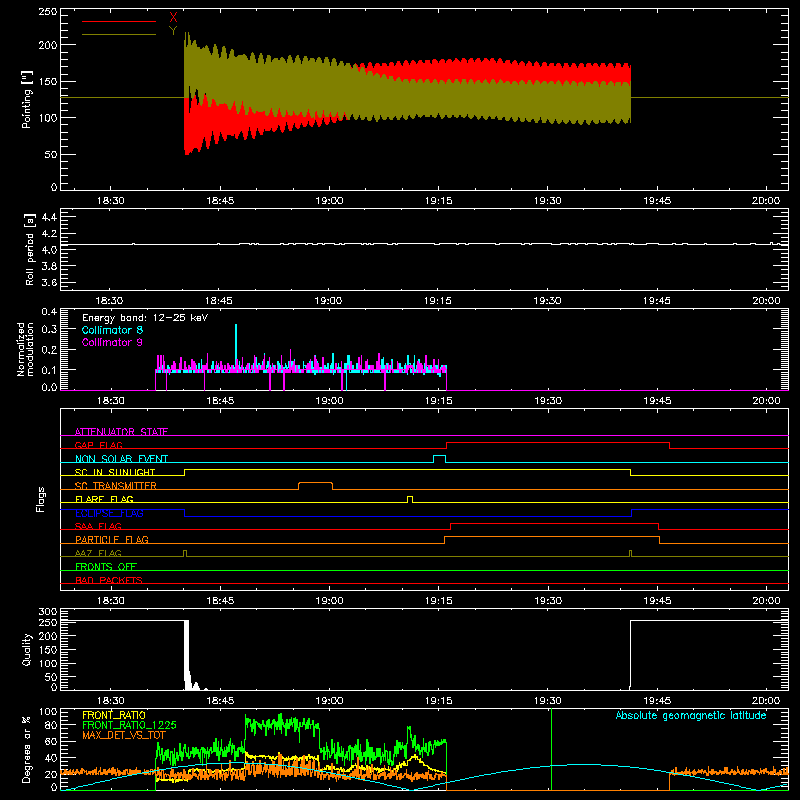
Task: Click the 80 tick in bottom plot
Action: click(52, 725)
